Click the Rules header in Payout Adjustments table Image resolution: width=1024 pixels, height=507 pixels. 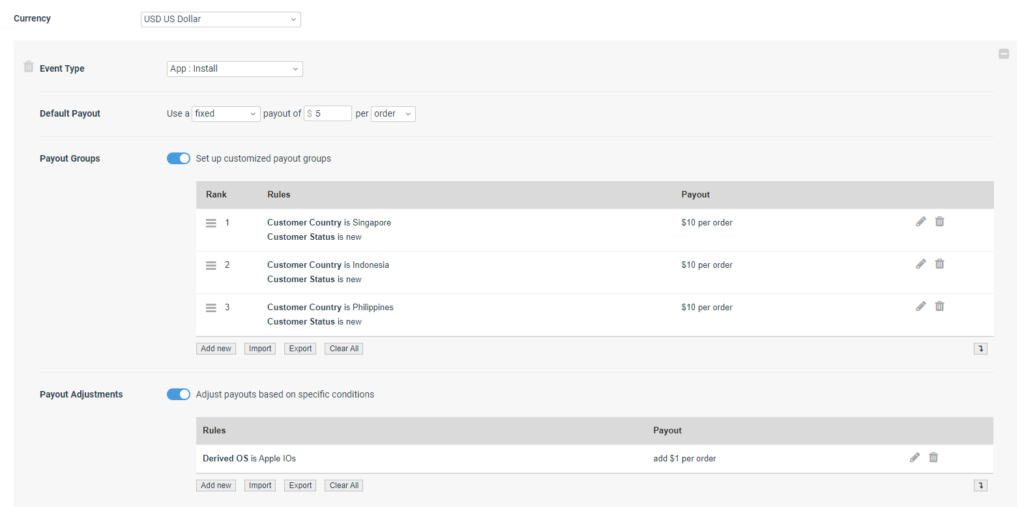[x=214, y=431]
